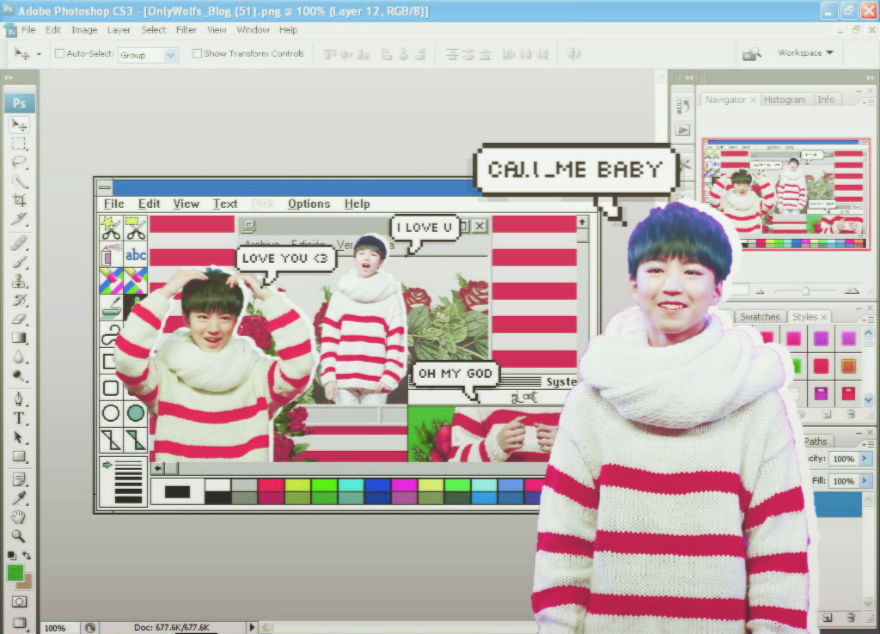The height and width of the screenshot is (634, 880).
Task: Open the tool preset picker arrow
Action: coord(39,54)
